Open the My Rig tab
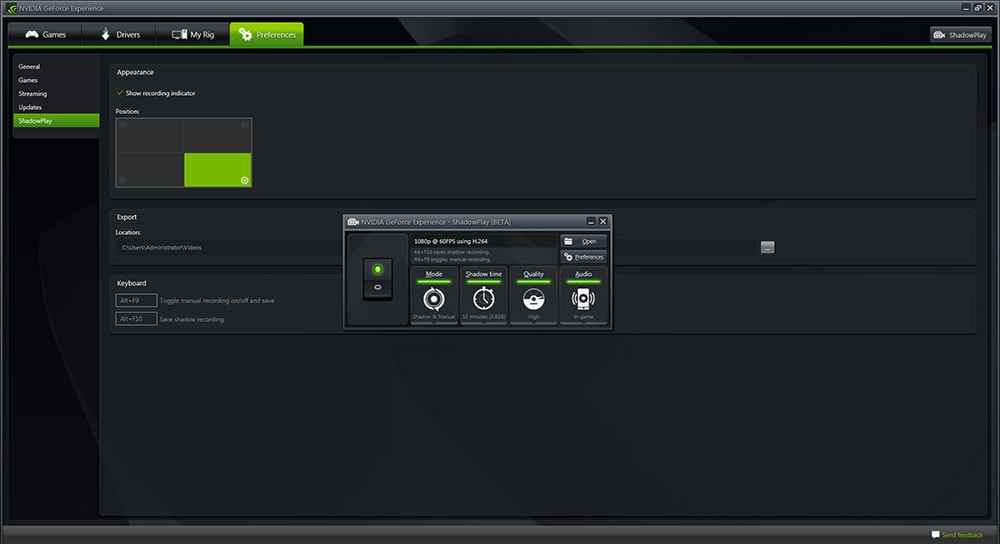 [194, 35]
